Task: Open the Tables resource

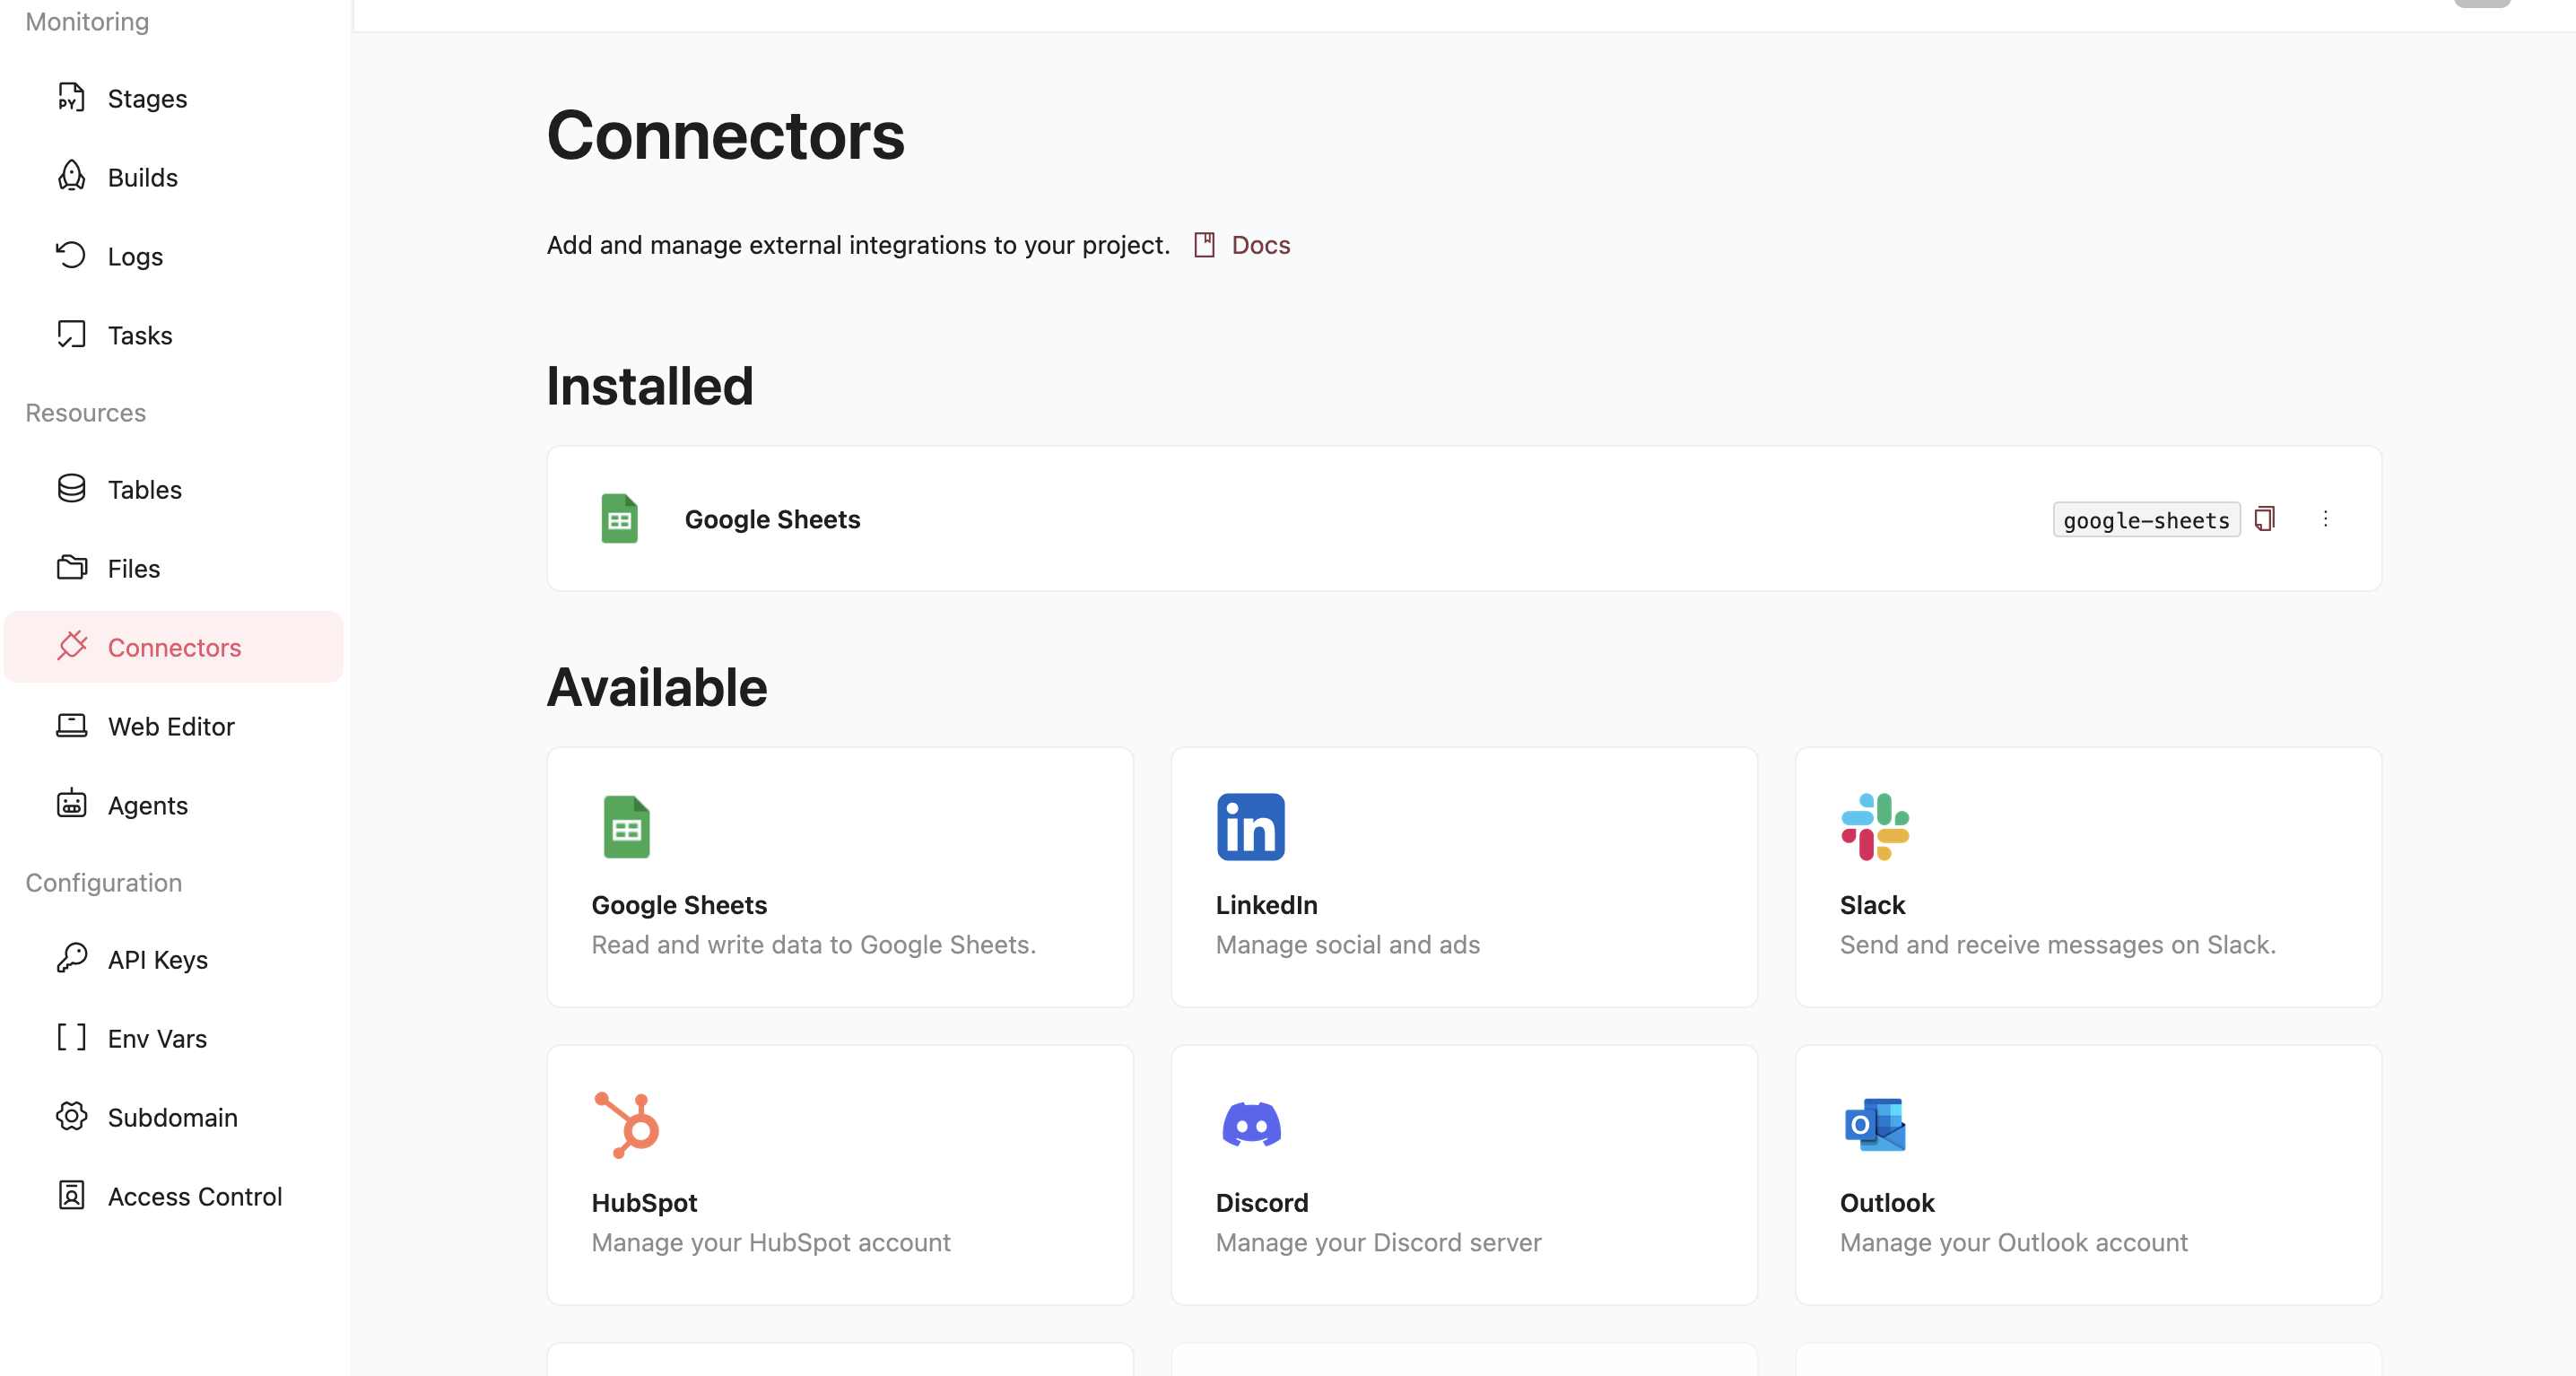Action: coord(173,489)
